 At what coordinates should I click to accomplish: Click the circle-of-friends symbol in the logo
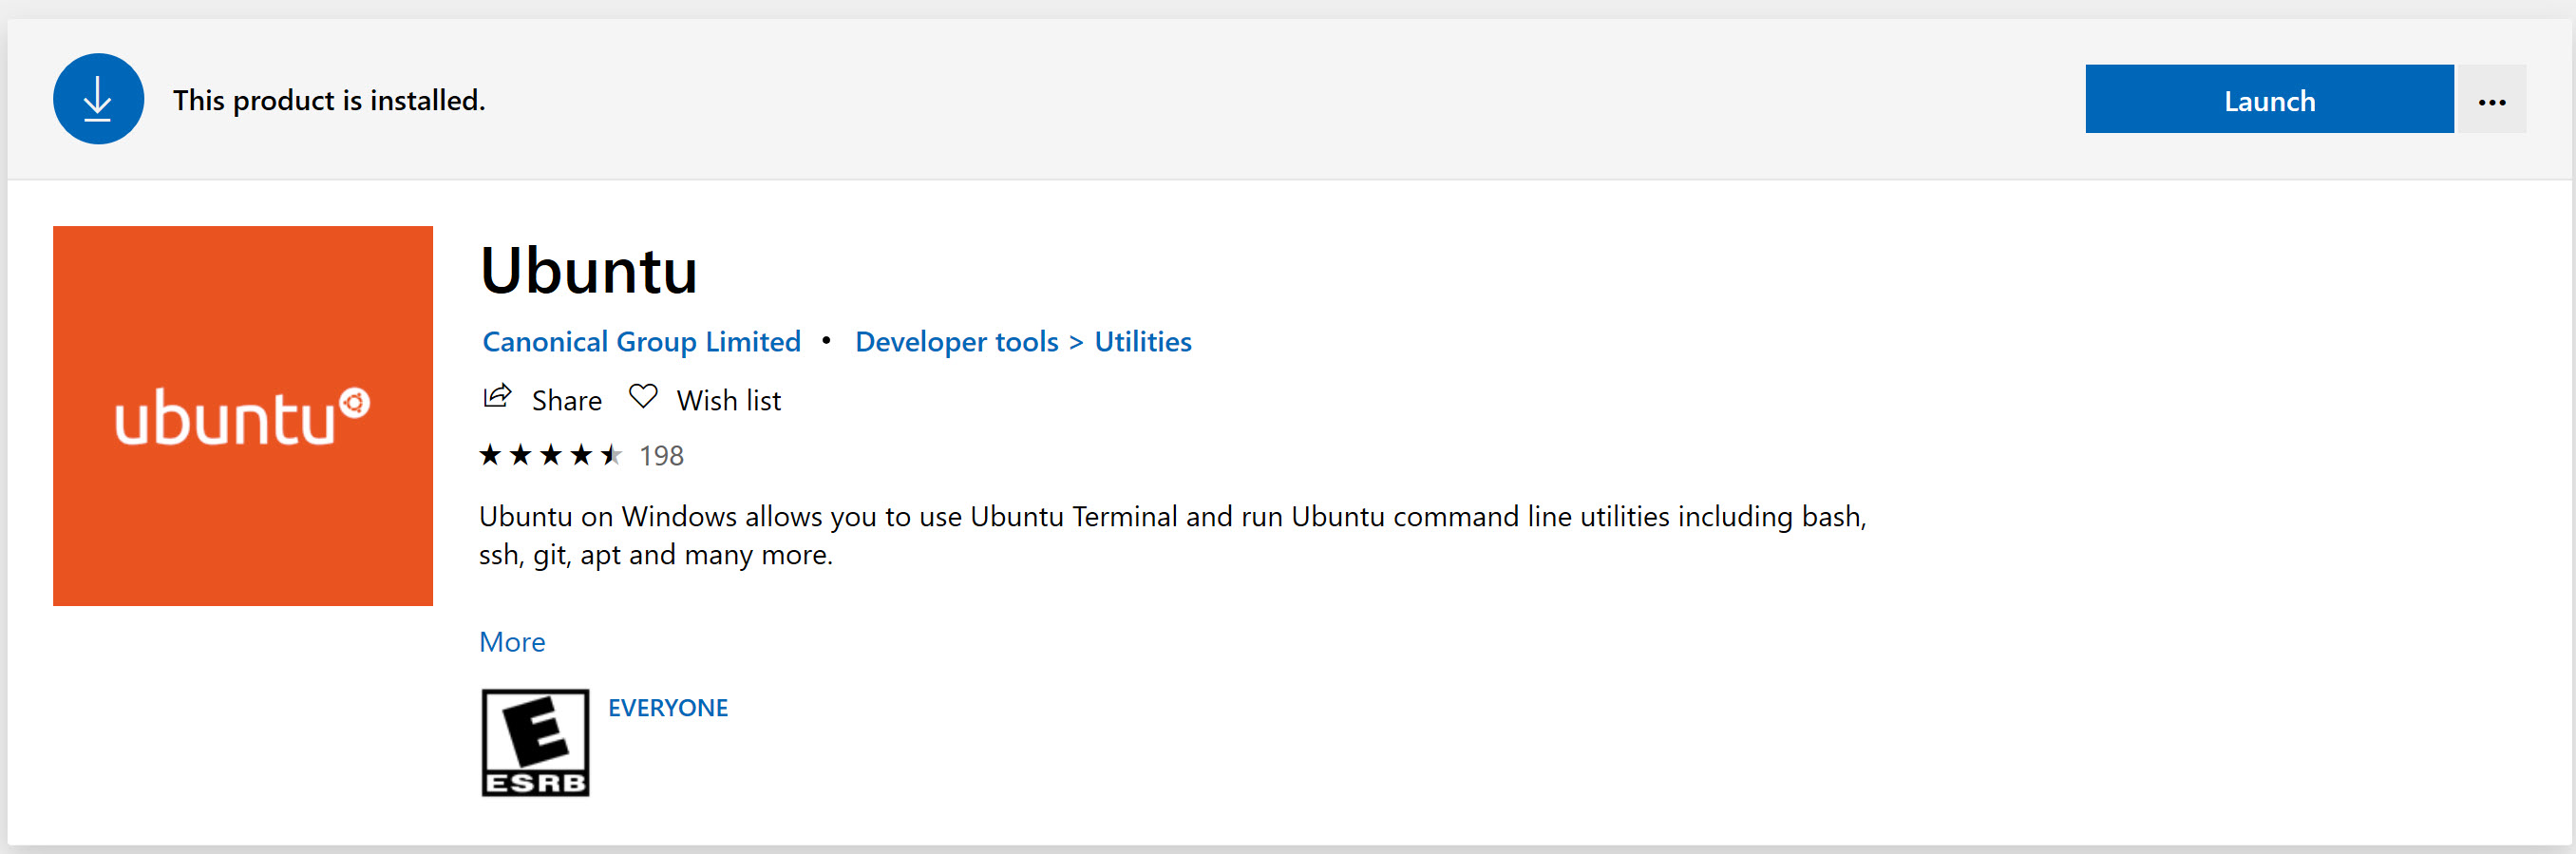pyautogui.click(x=354, y=402)
